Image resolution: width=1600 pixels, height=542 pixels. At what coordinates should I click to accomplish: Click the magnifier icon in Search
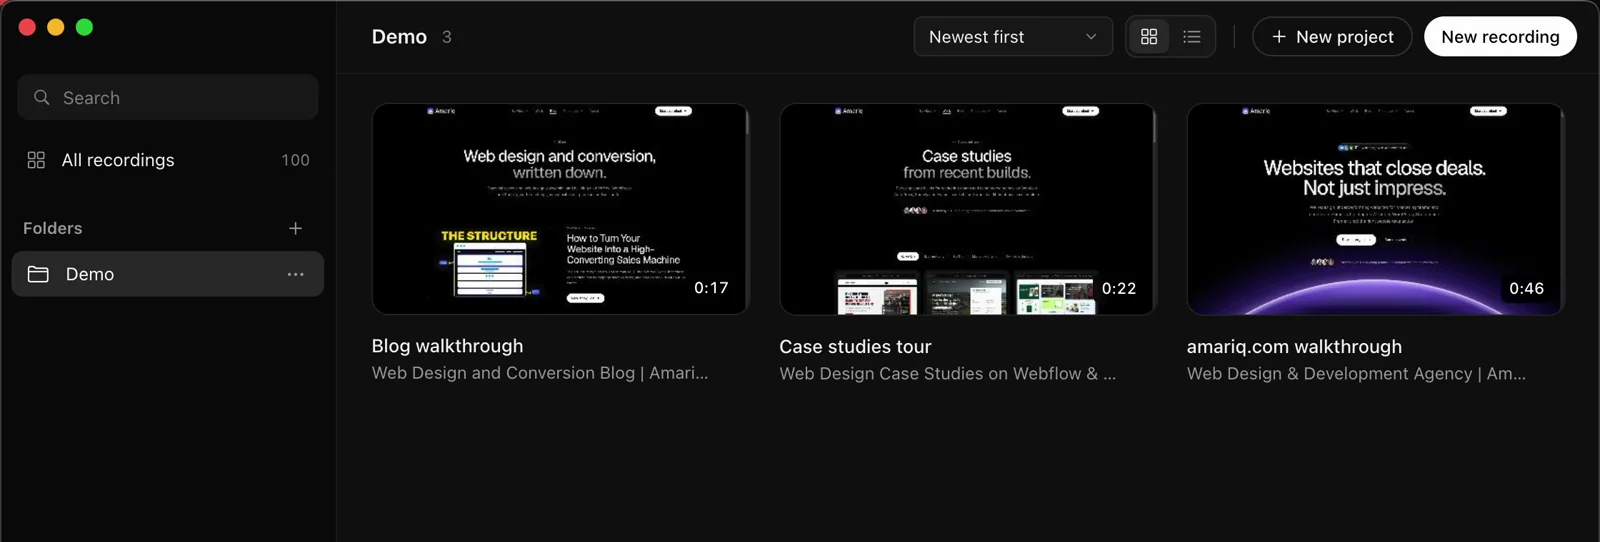pyautogui.click(x=42, y=97)
